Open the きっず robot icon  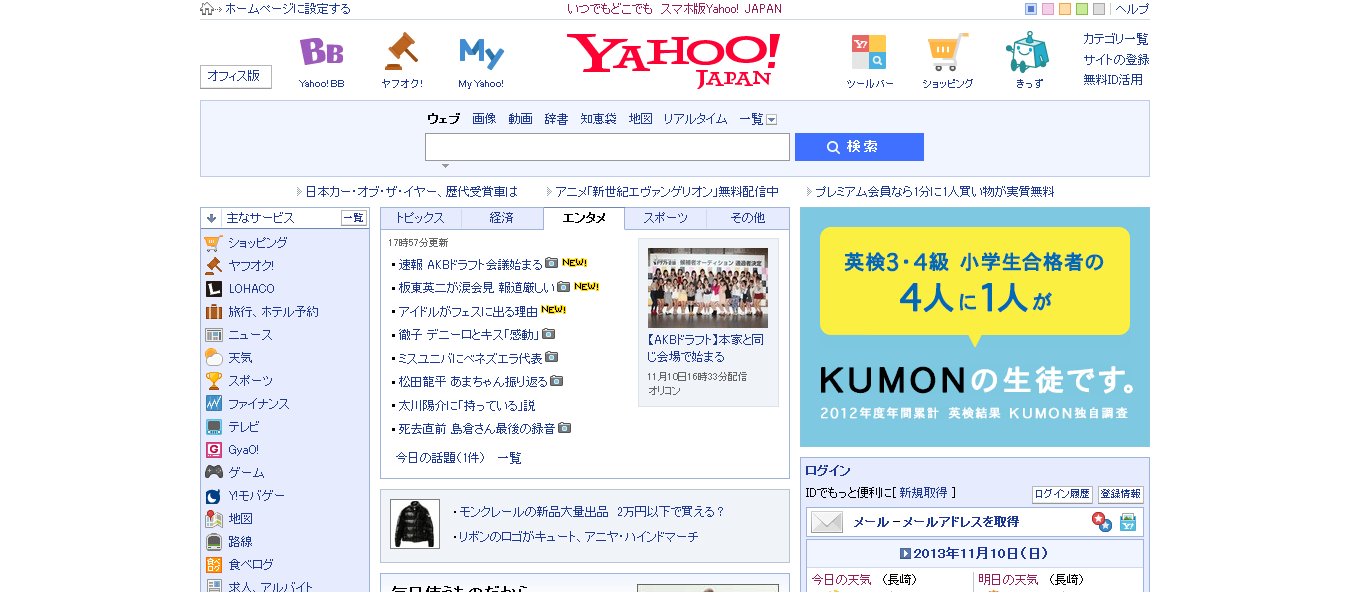tap(1028, 52)
